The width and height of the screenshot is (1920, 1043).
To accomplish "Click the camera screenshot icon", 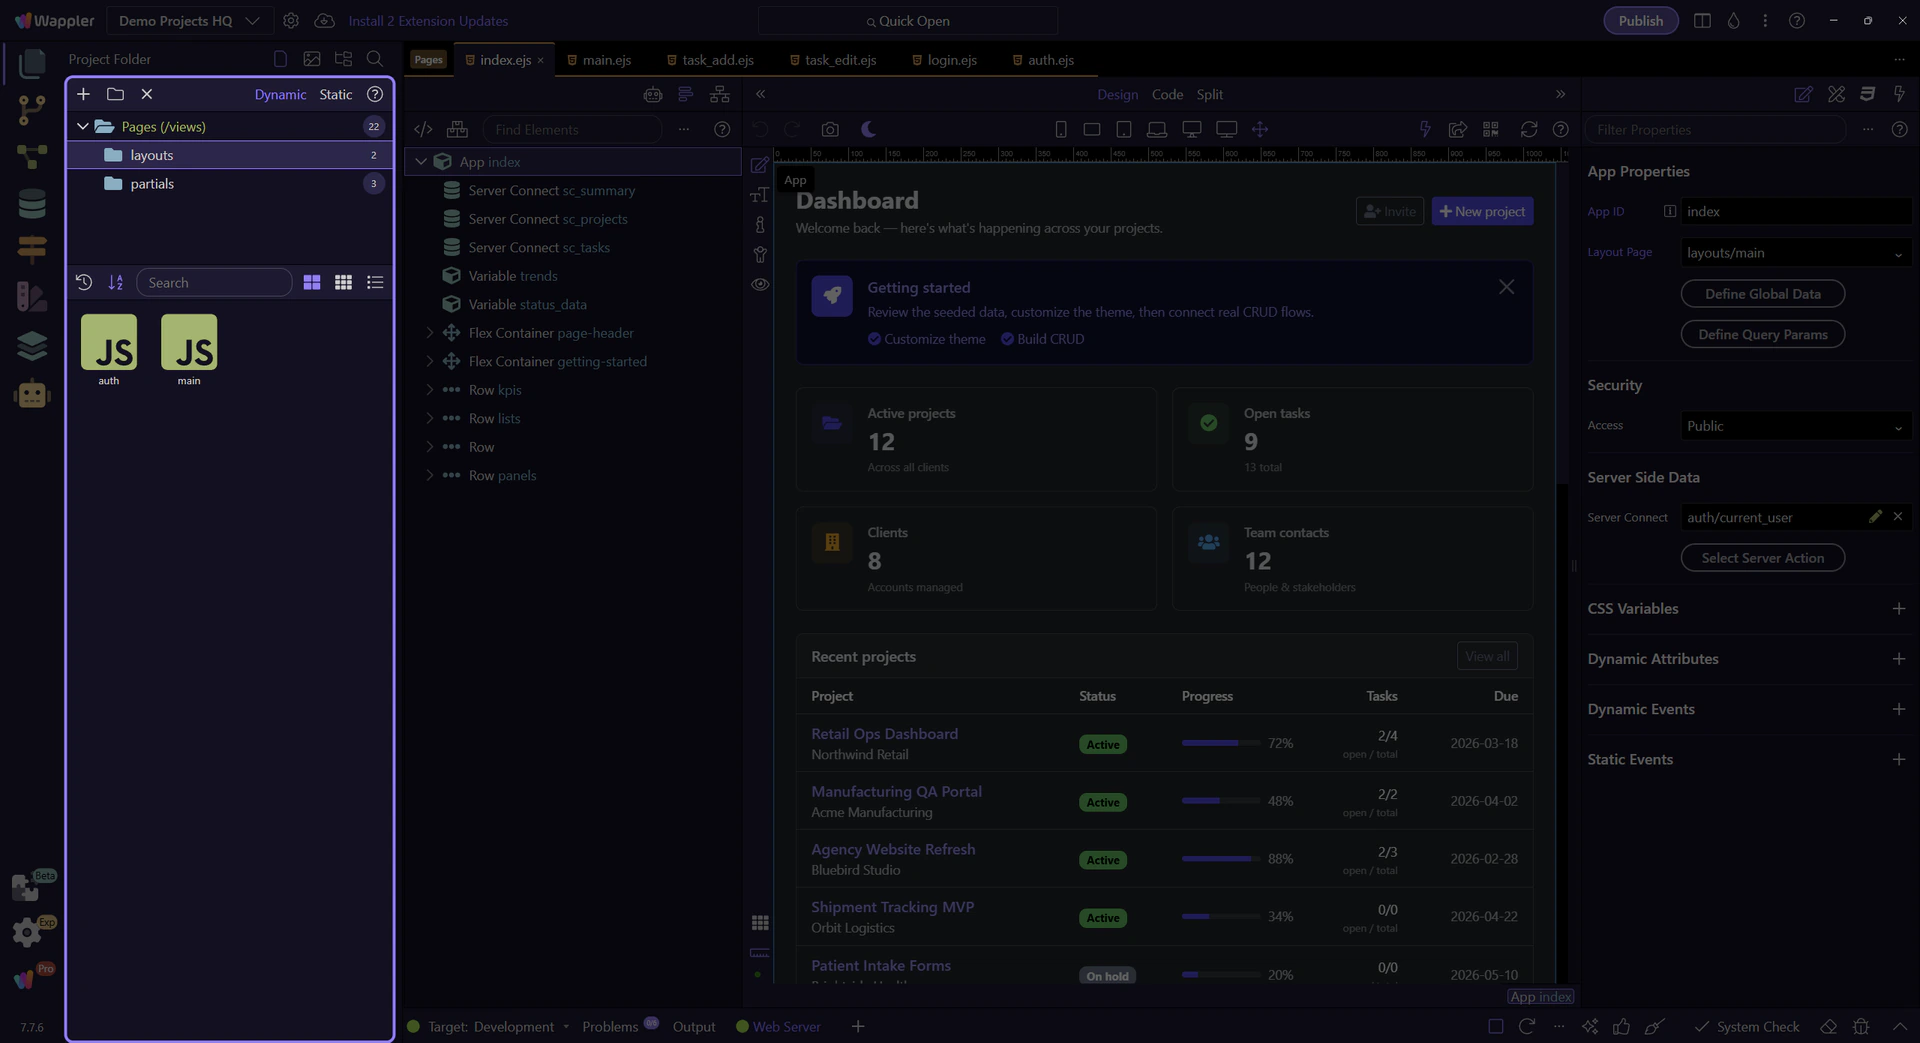I will tap(830, 129).
